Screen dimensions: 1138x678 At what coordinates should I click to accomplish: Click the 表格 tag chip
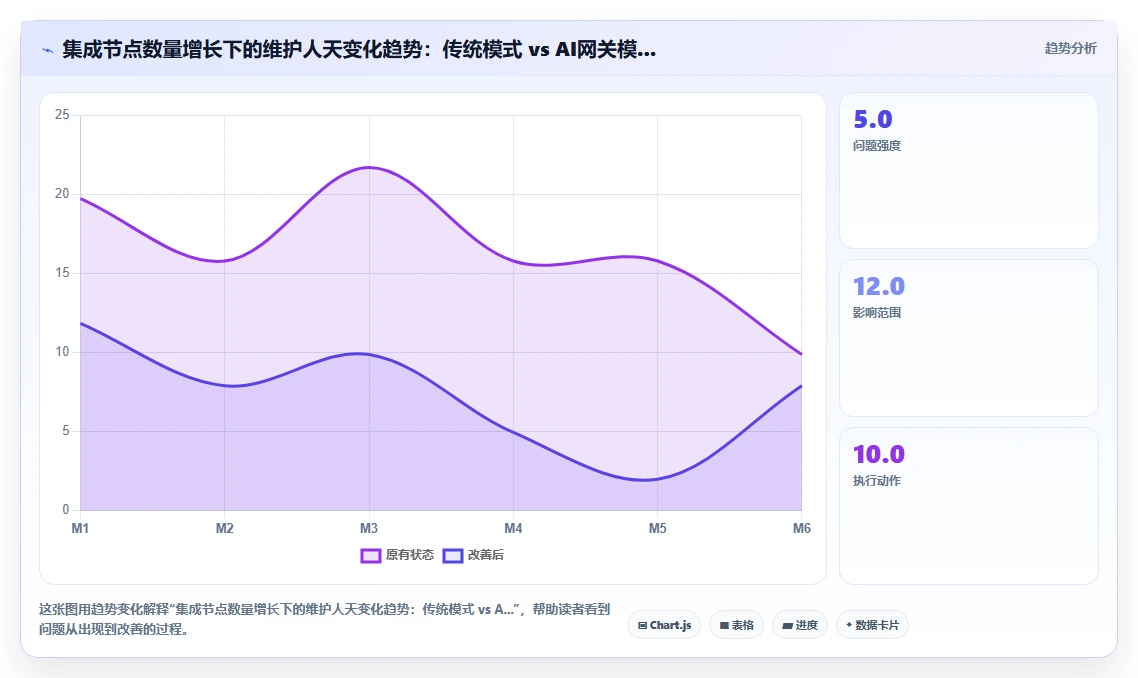coord(736,625)
